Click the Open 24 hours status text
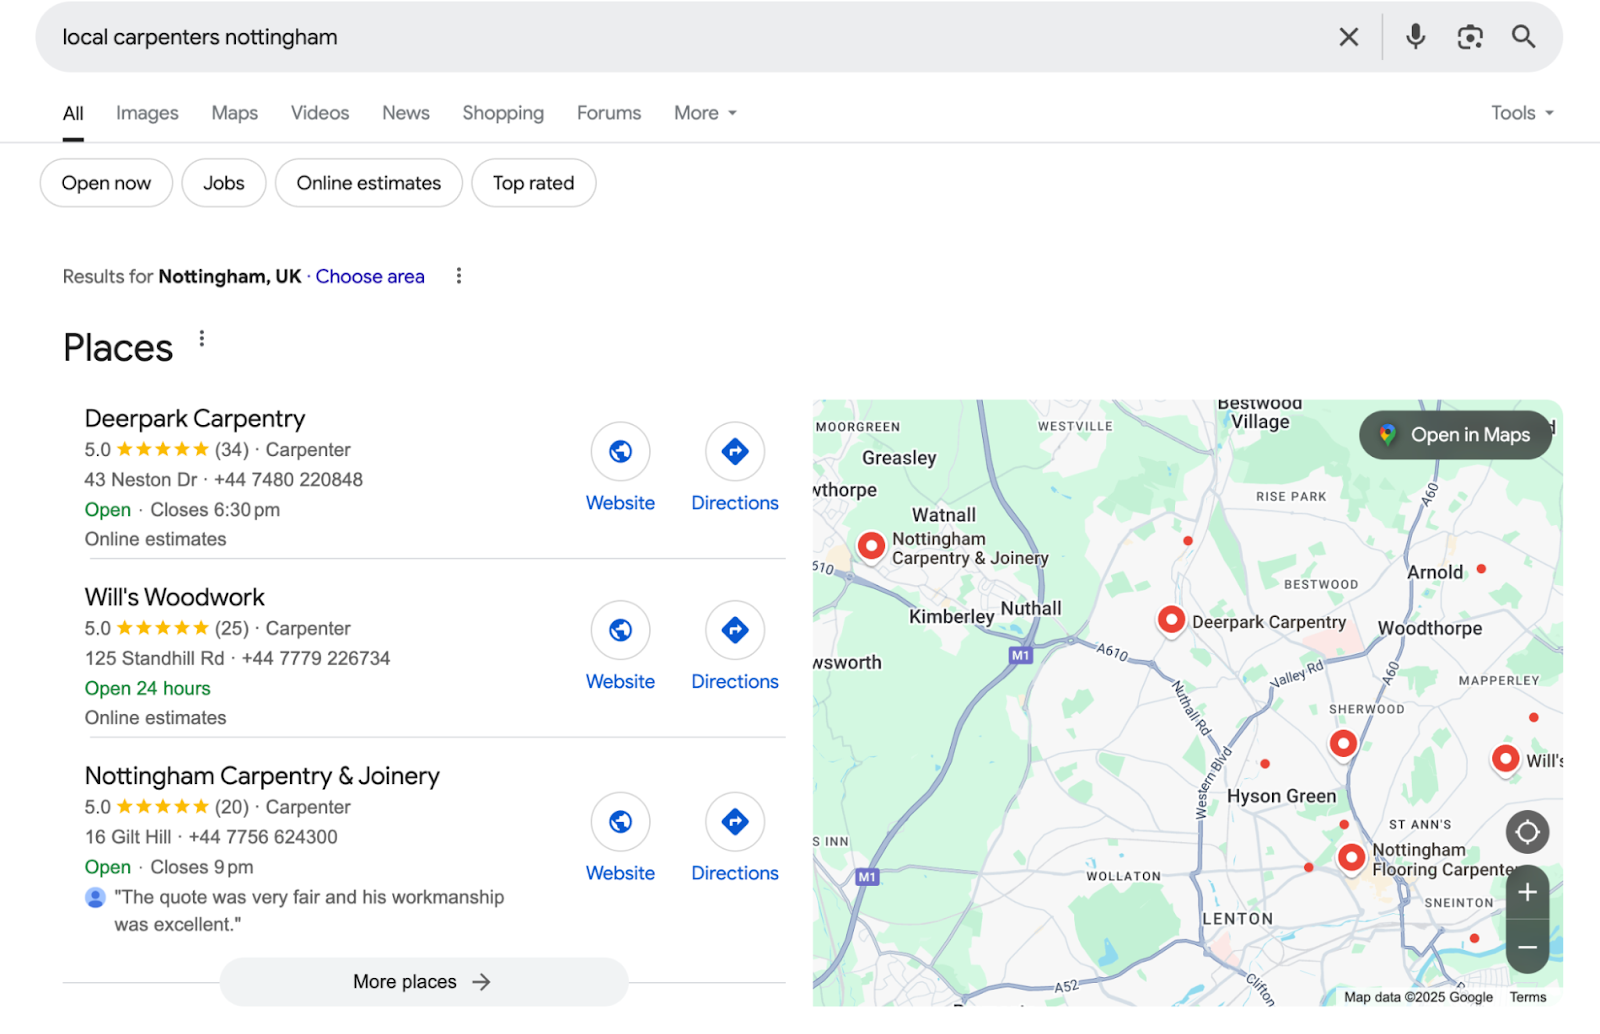This screenshot has width=1600, height=1034. [x=148, y=689]
